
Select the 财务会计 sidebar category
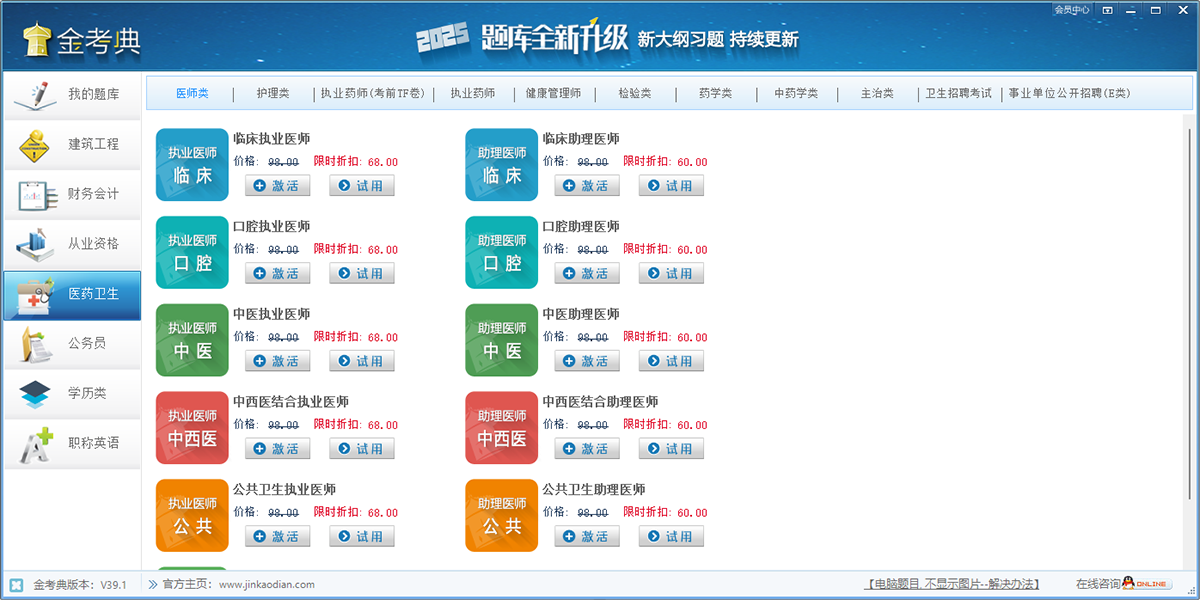(71, 195)
